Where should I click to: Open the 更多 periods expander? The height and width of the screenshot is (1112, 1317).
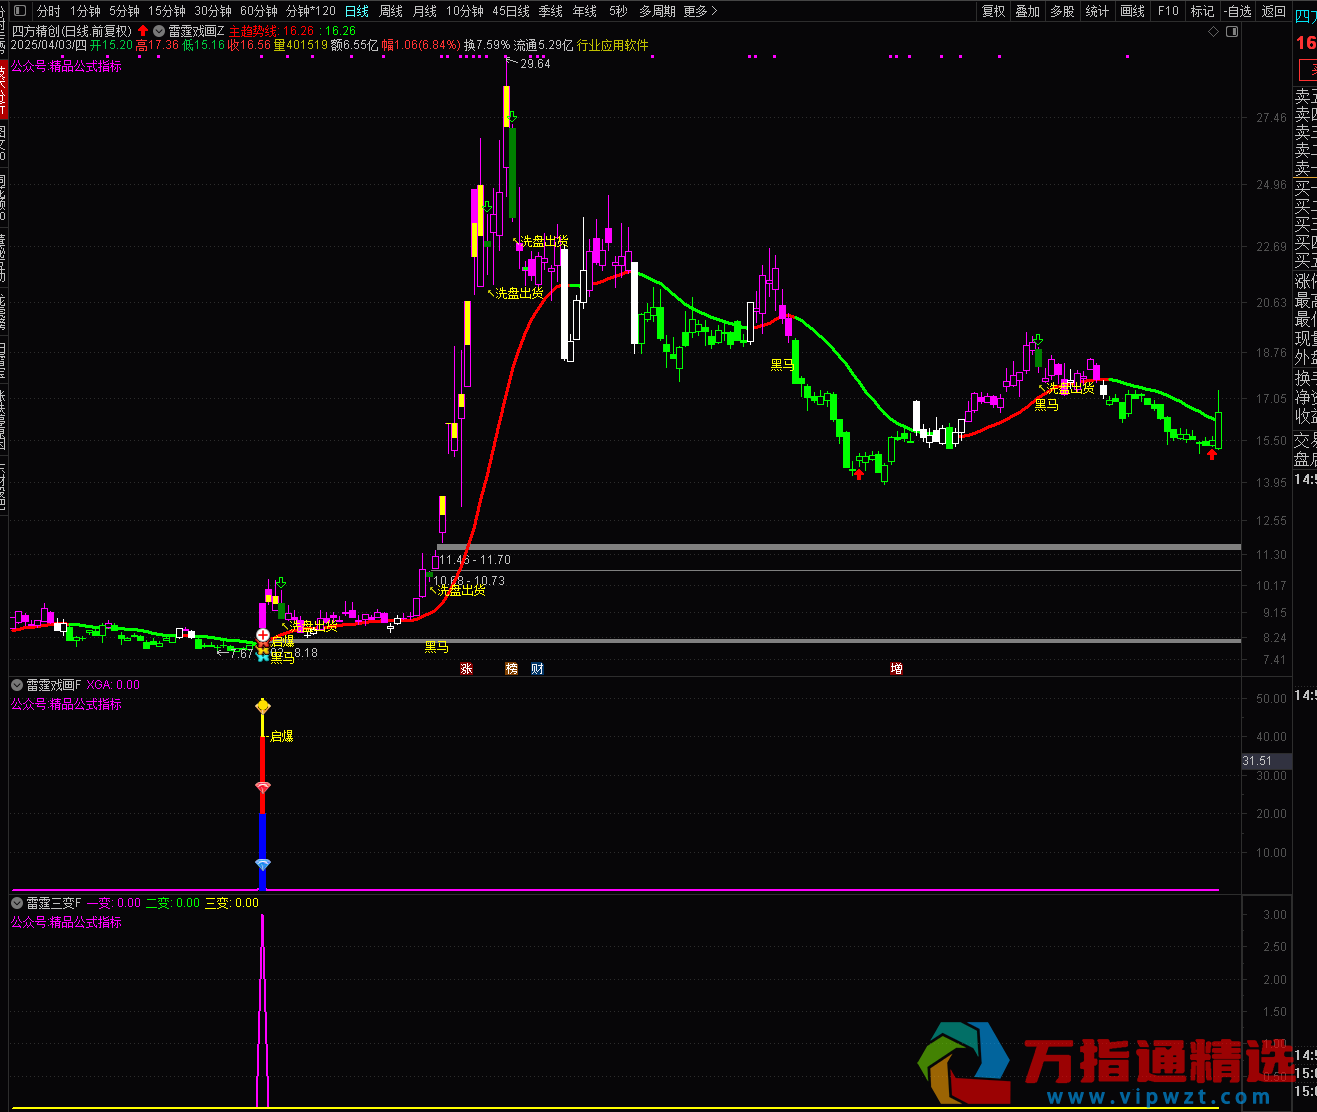pos(700,11)
